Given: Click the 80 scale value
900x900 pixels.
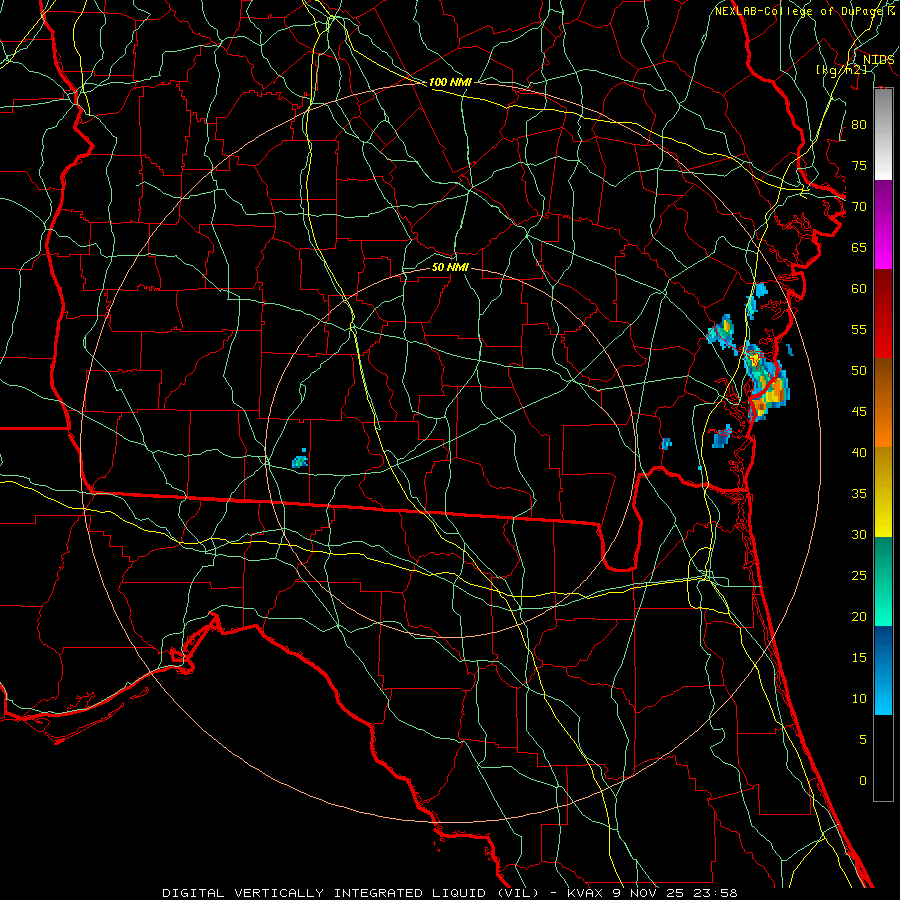Looking at the screenshot, I should click(x=859, y=125).
